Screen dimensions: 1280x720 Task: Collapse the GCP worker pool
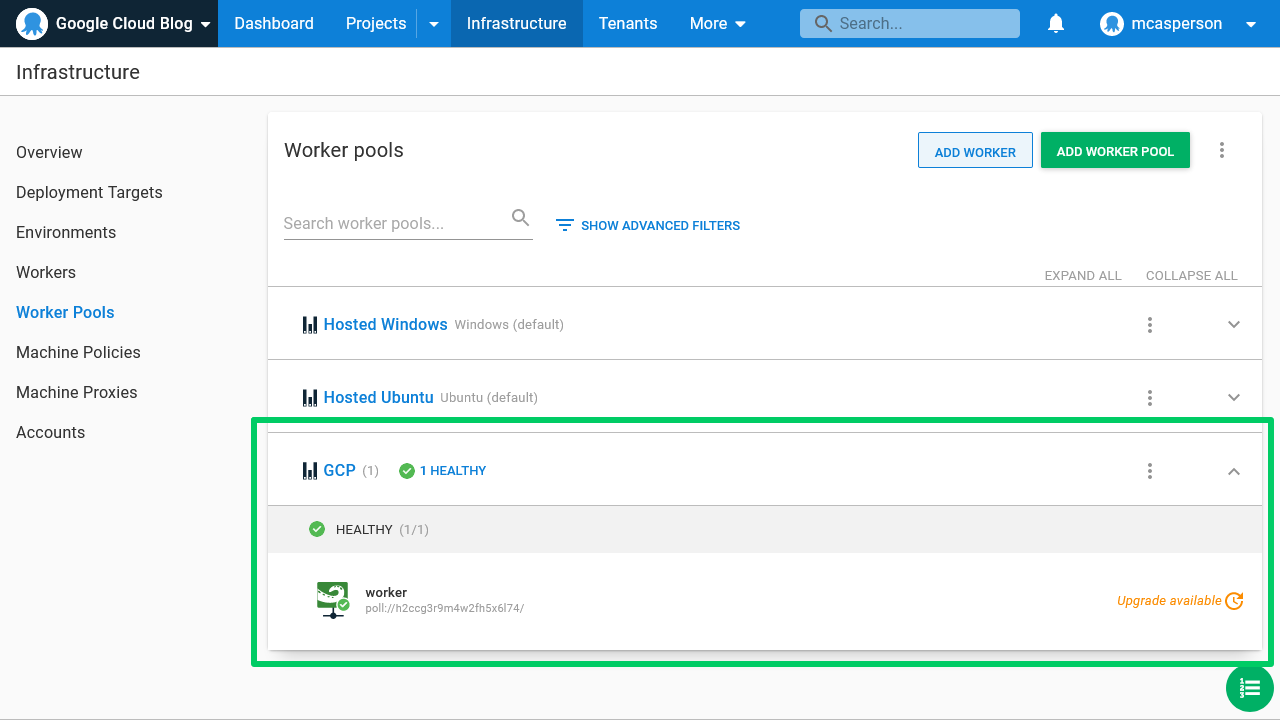point(1233,470)
